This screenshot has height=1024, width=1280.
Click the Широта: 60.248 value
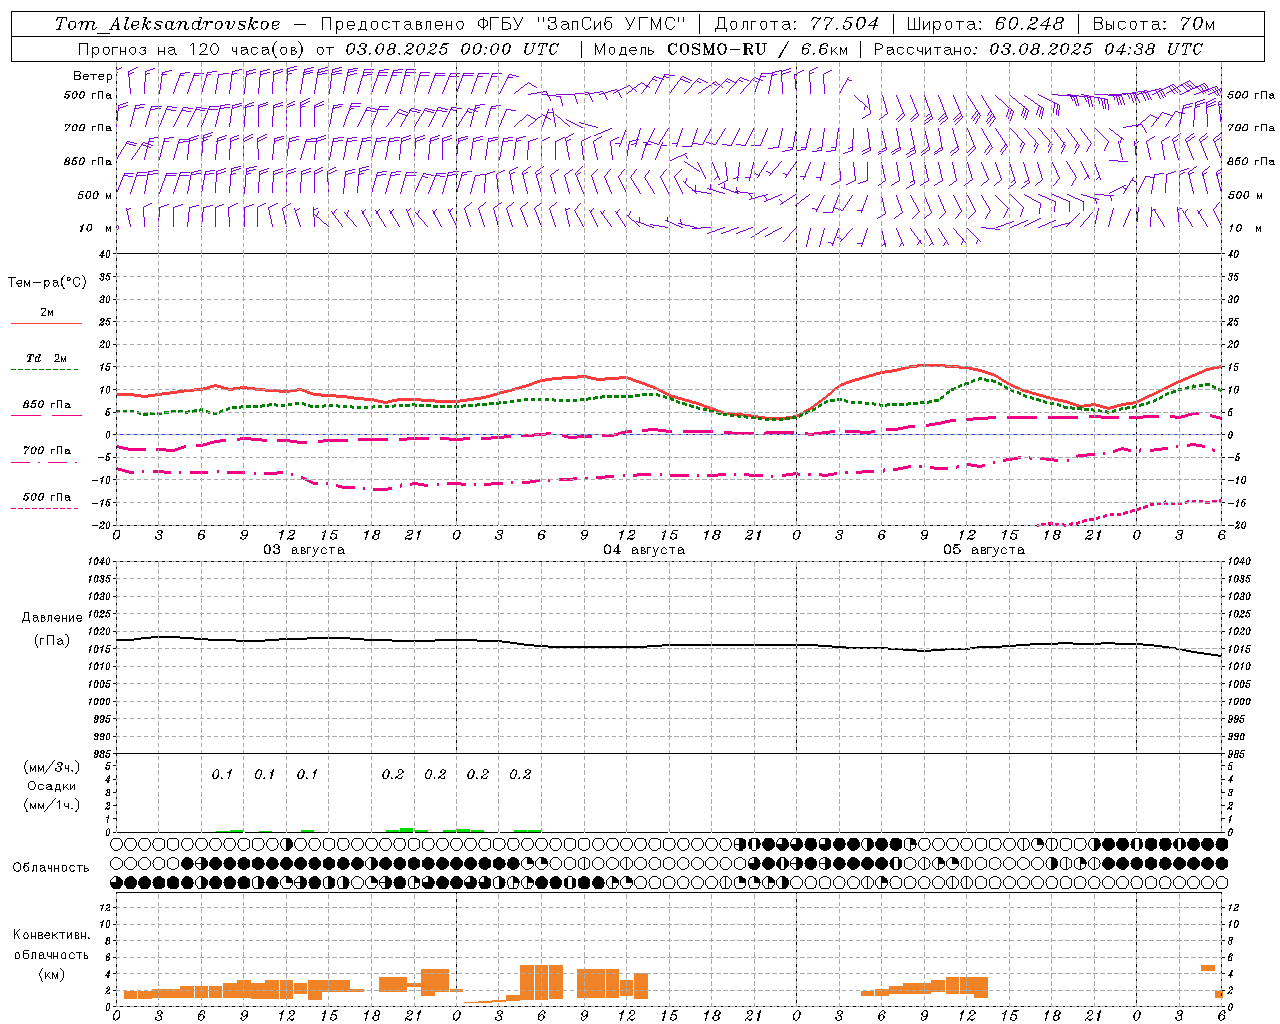pyautogui.click(x=985, y=24)
